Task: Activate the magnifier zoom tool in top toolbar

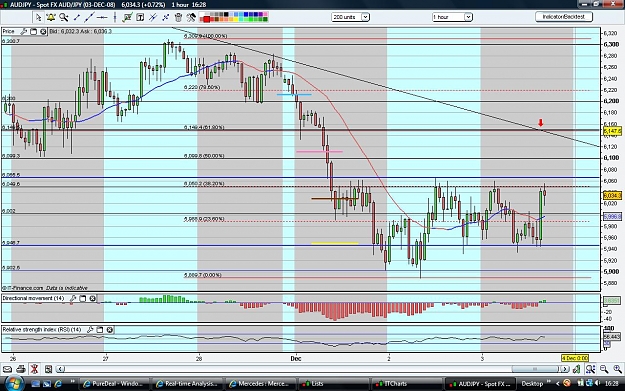Action: (63, 17)
